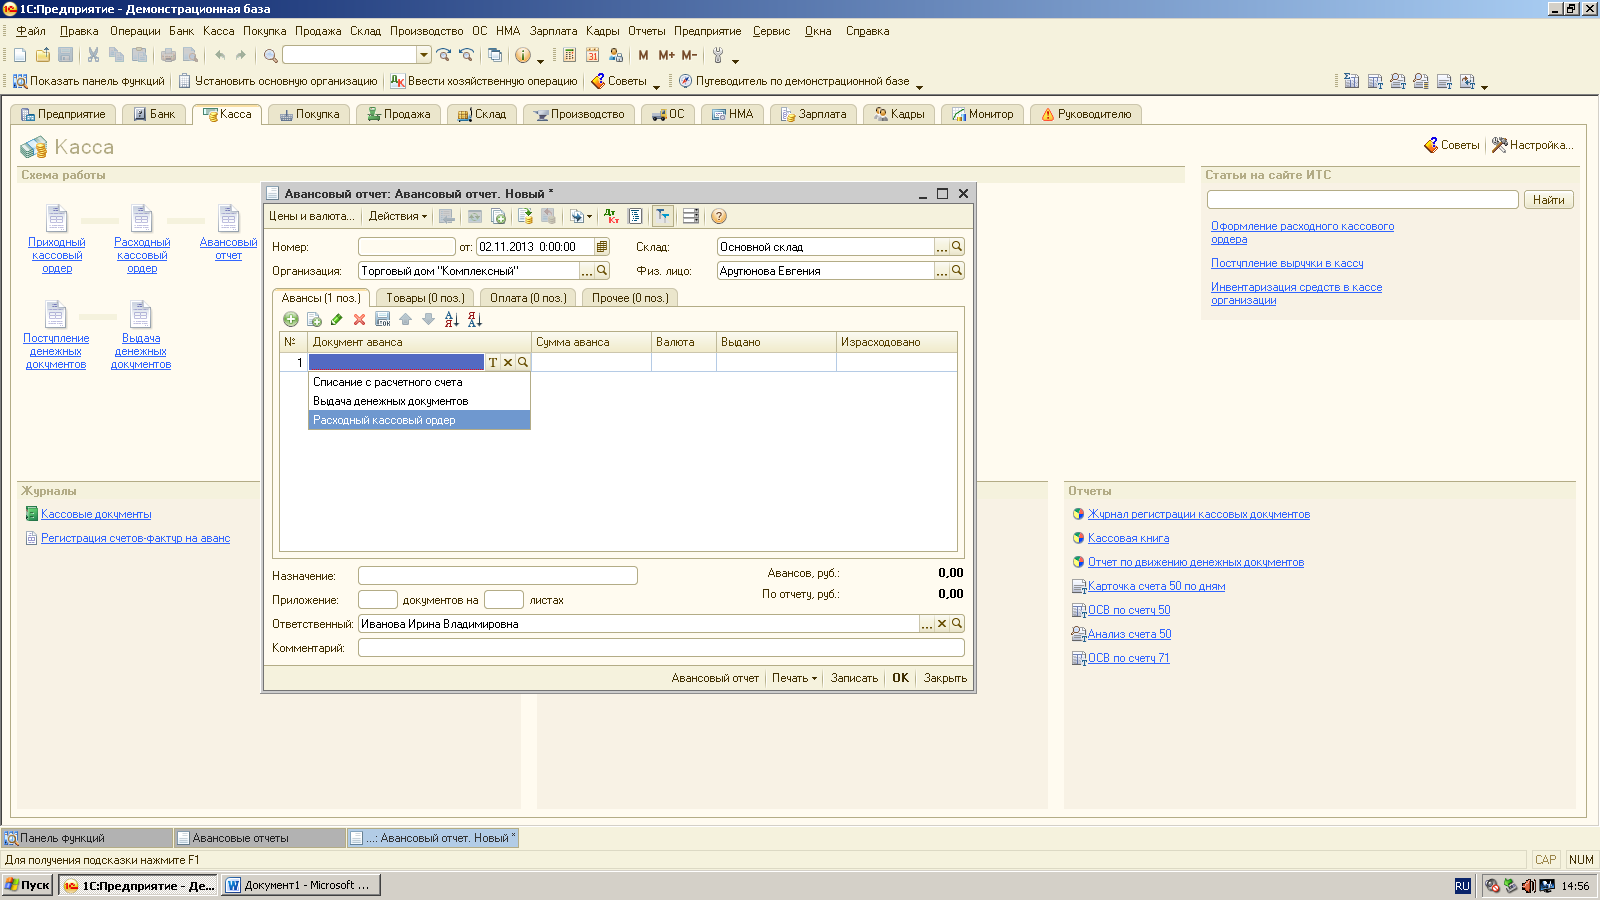Open the Печать dropdown button
This screenshot has height=900, width=1600.
[794, 678]
